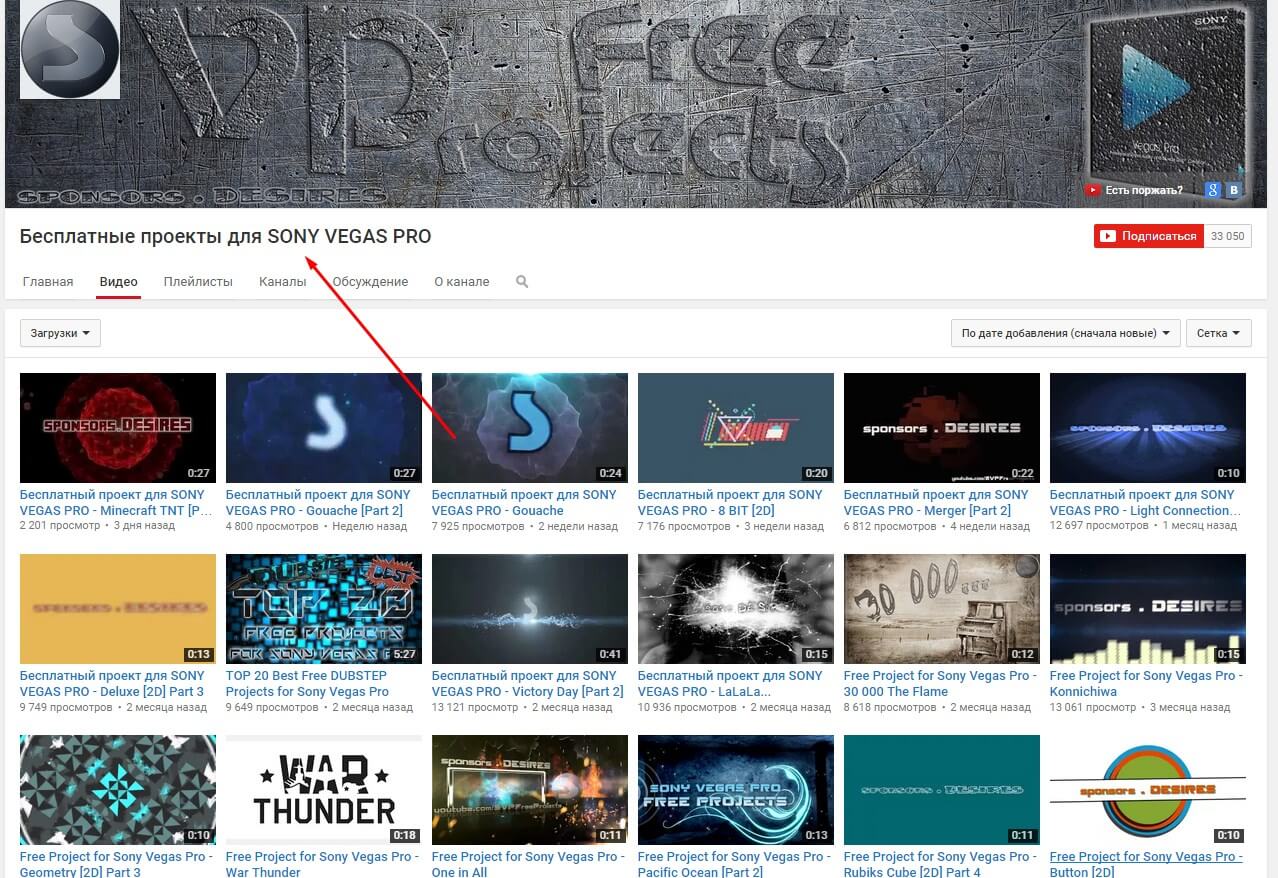The height and width of the screenshot is (878, 1278).
Task: Open the Light Connection video thumbnail
Action: (1148, 428)
